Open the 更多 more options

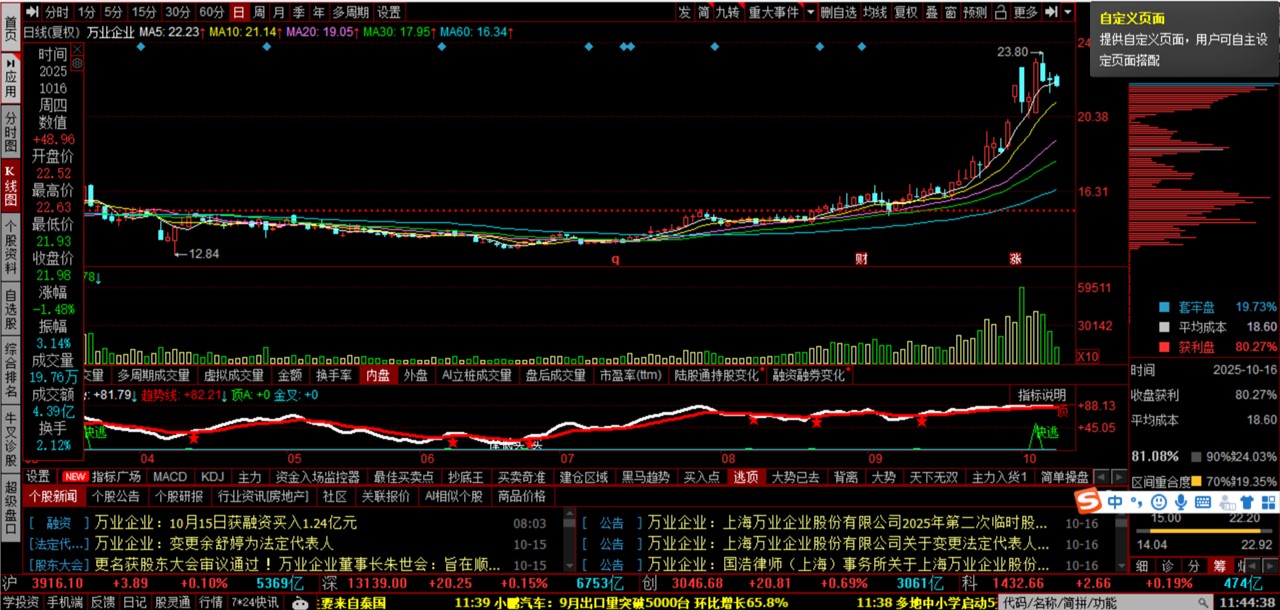click(1025, 12)
